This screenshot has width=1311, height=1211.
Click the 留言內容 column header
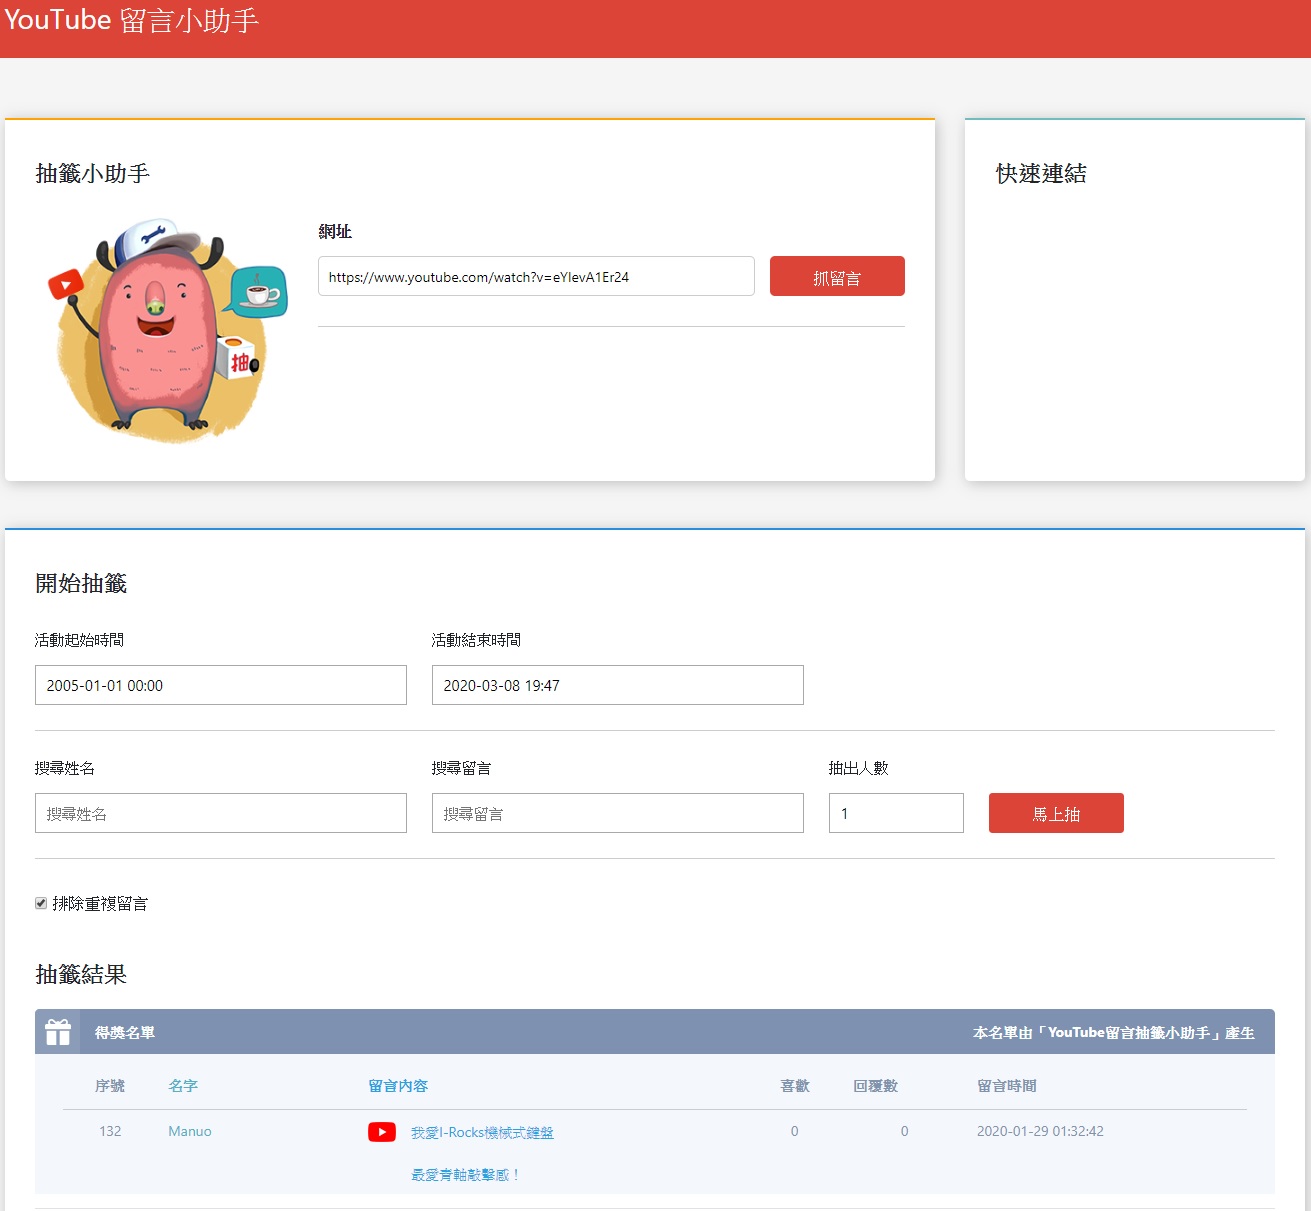[398, 1085]
